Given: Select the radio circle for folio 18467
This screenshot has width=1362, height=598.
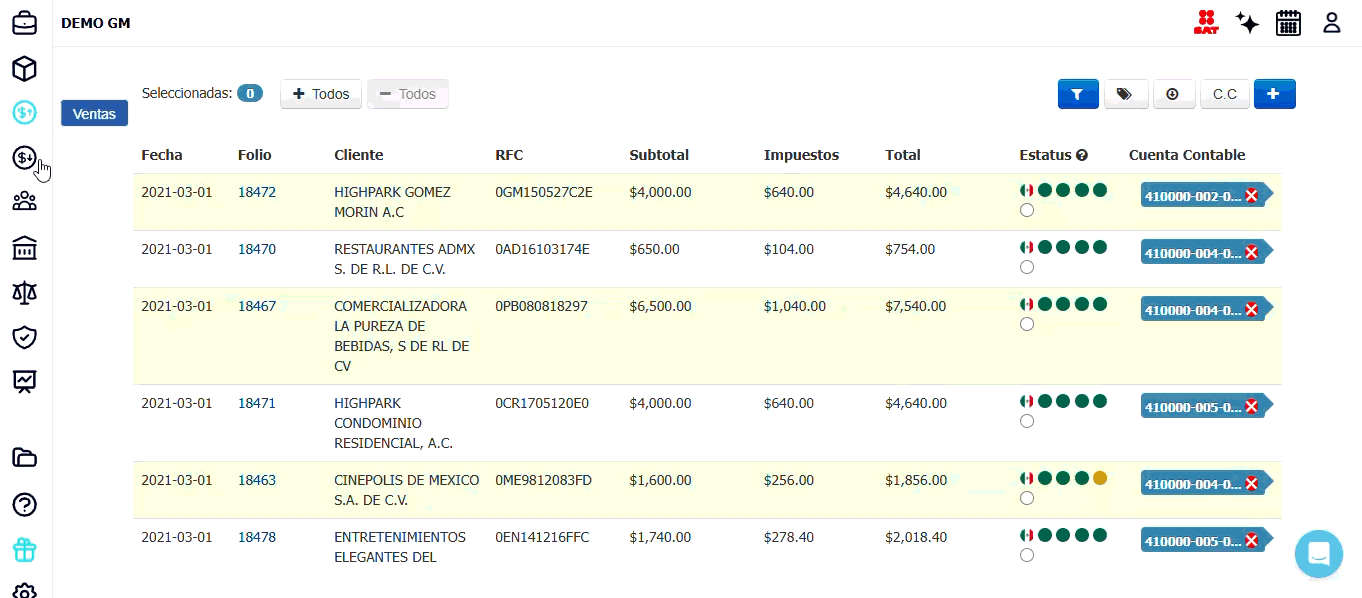Looking at the screenshot, I should tap(1027, 324).
